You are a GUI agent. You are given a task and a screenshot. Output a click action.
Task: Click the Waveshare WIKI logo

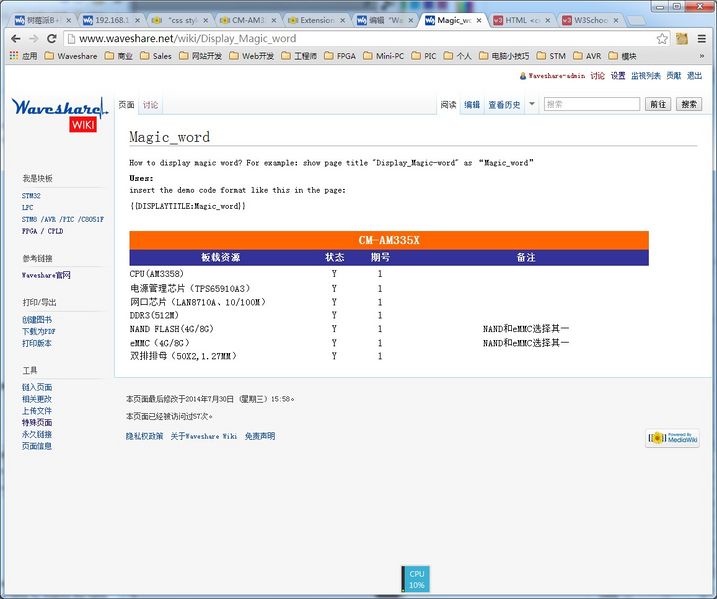pyautogui.click(x=60, y=114)
